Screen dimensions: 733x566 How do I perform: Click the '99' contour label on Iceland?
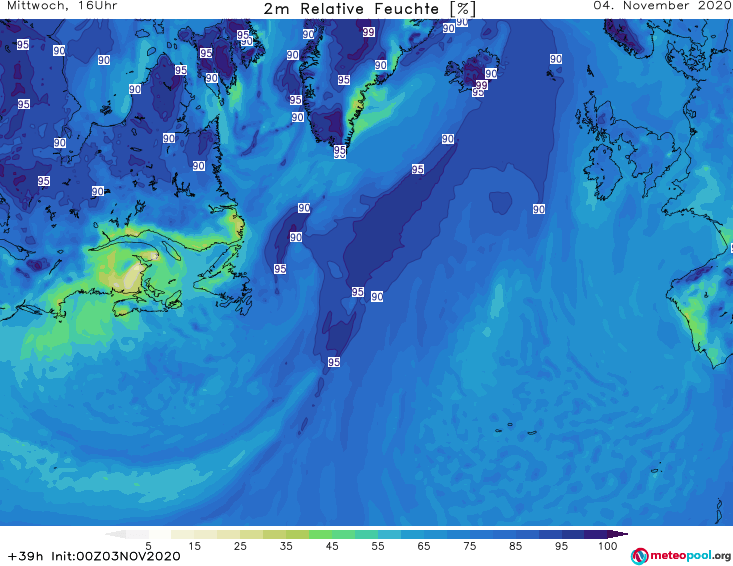(x=481, y=85)
